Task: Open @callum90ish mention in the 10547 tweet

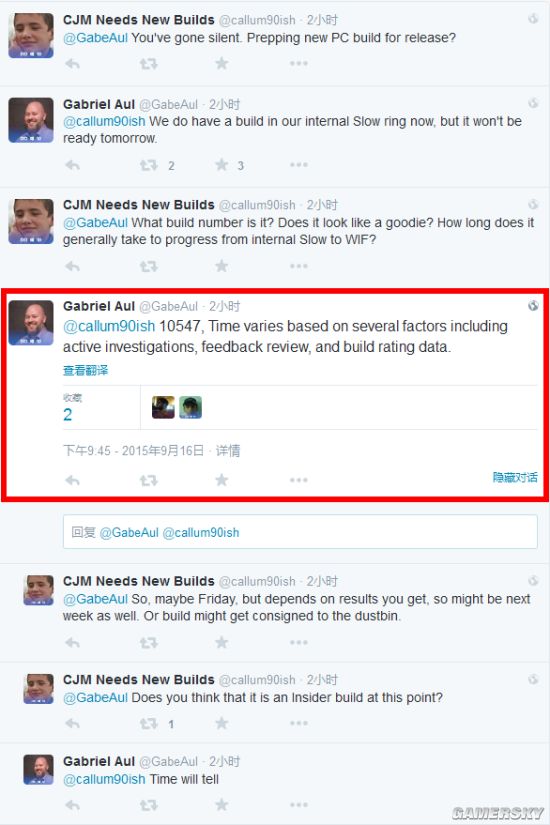Action: pyautogui.click(x=109, y=326)
